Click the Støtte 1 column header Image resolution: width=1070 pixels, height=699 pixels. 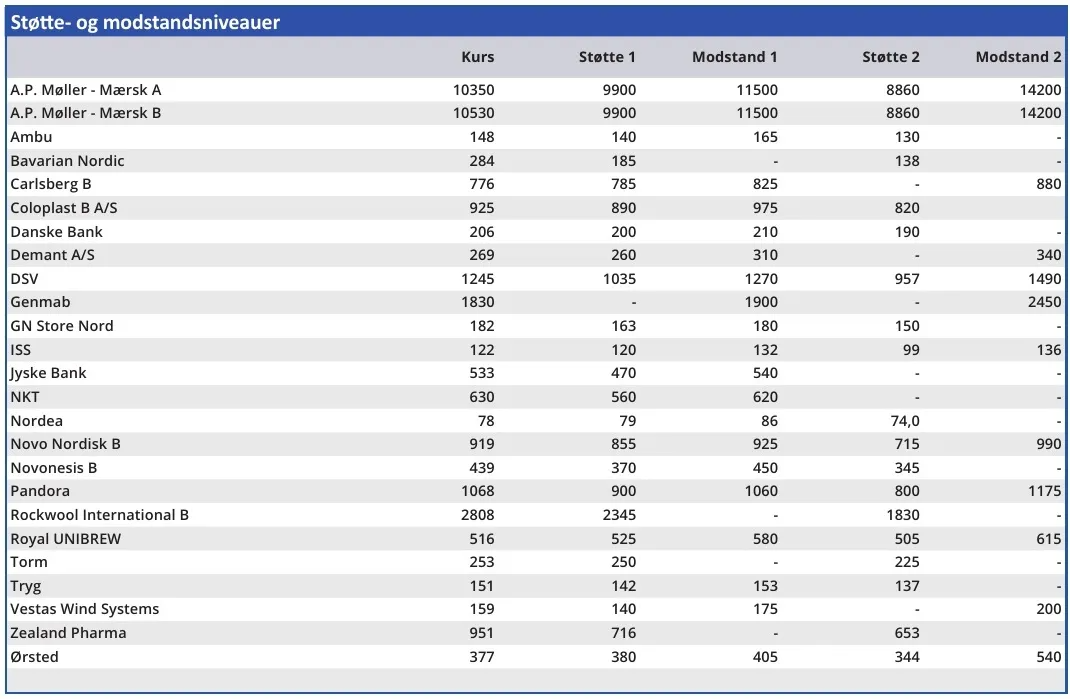click(x=607, y=57)
